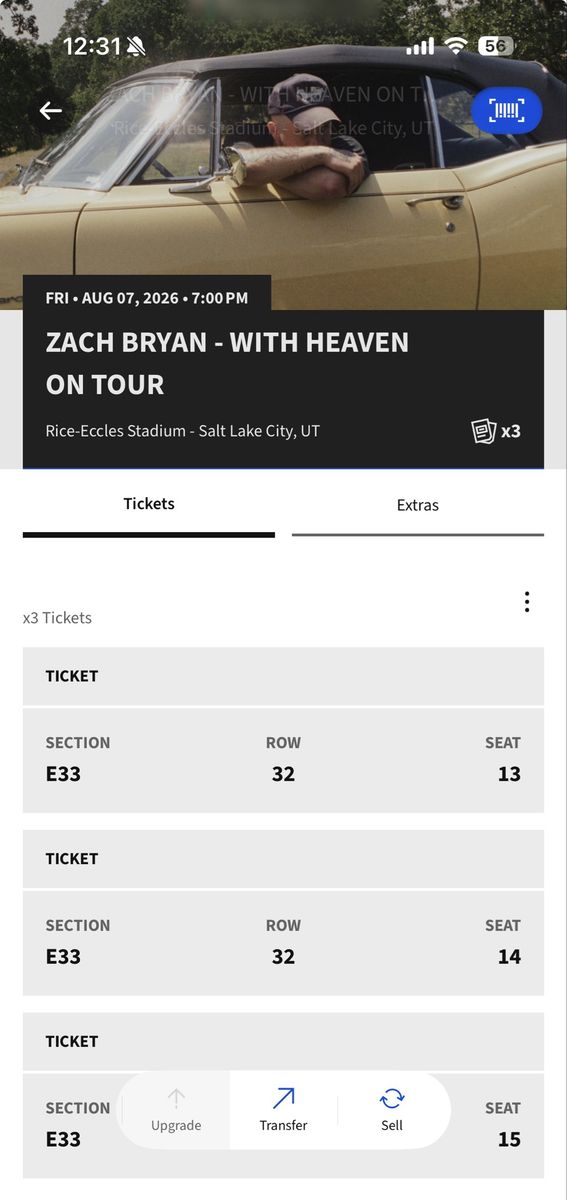The width and height of the screenshot is (567, 1200).
Task: Tap the ticket count x3 icon
Action: tap(496, 431)
